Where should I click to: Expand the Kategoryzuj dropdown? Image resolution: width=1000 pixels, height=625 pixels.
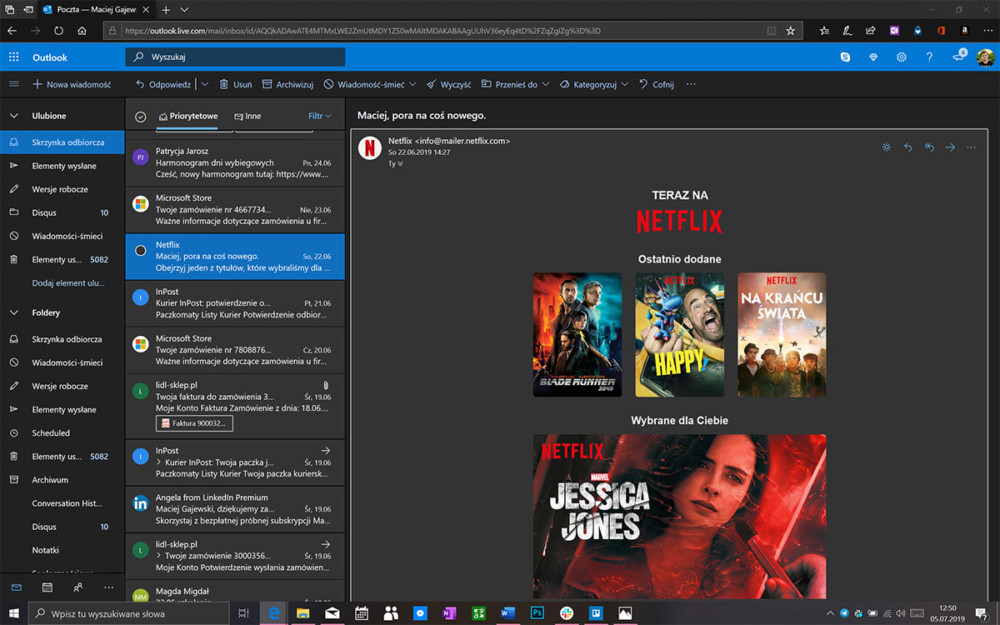tap(624, 84)
